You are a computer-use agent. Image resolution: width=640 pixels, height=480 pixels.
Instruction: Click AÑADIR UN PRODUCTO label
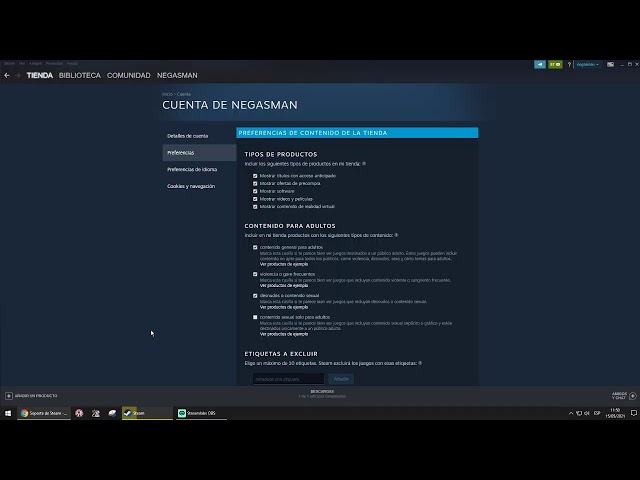pyautogui.click(x=36, y=396)
